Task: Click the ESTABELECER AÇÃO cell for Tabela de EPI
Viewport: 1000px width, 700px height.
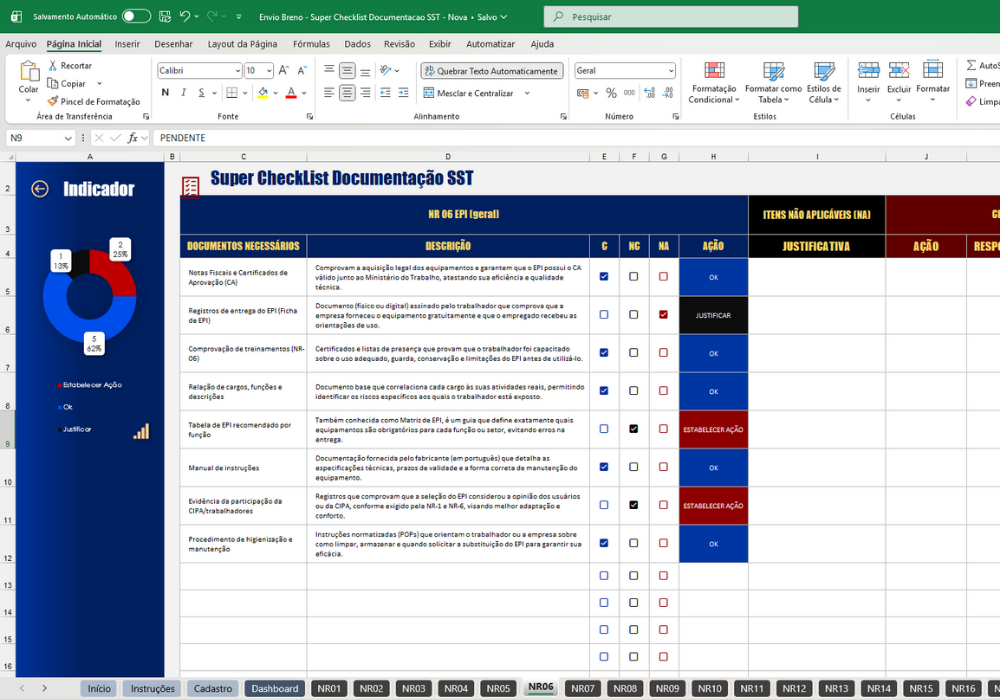Action: pyautogui.click(x=713, y=430)
